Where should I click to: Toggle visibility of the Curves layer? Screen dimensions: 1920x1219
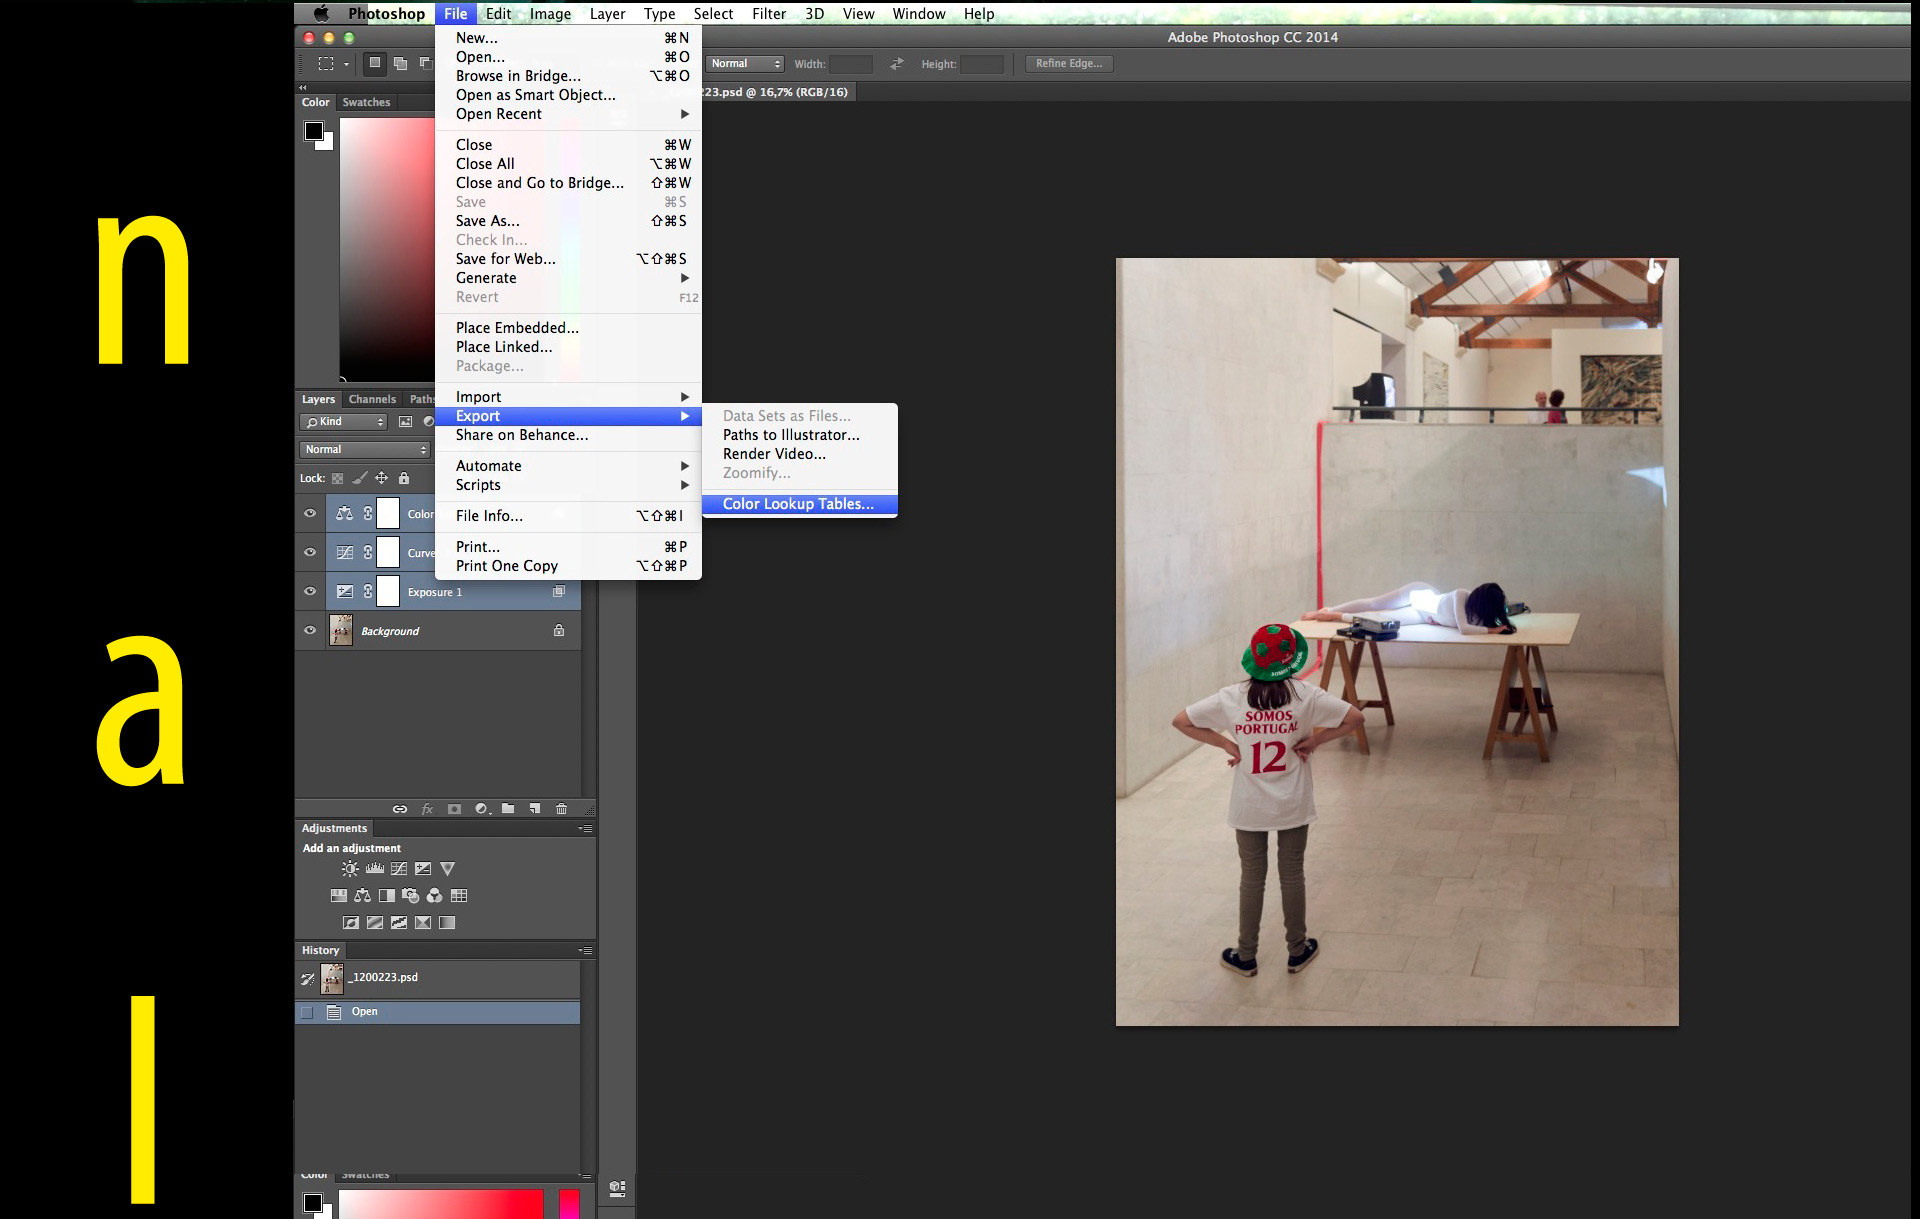click(x=310, y=553)
